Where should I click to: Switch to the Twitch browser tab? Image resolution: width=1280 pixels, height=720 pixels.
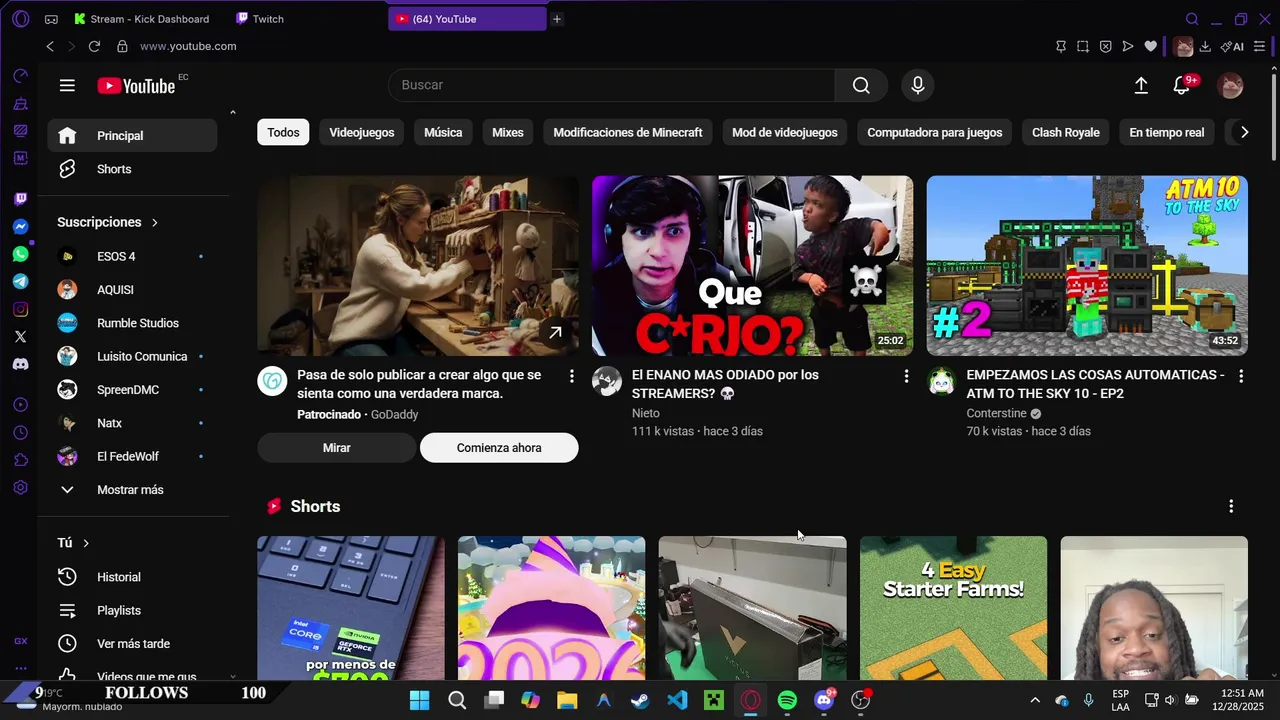[x=306, y=19]
